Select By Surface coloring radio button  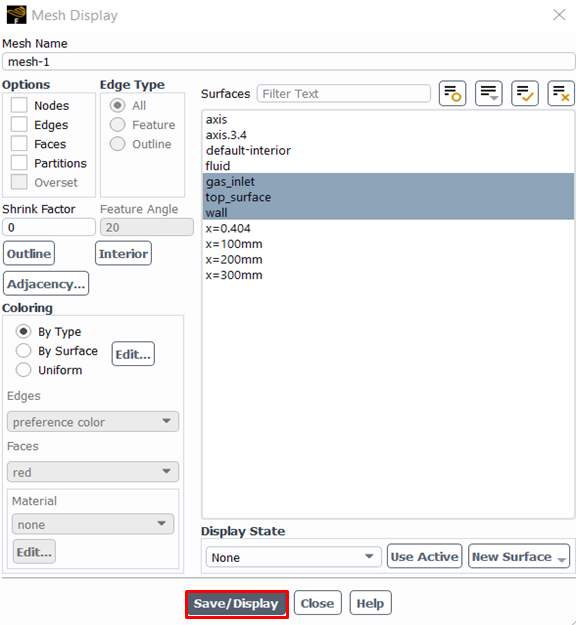point(24,351)
